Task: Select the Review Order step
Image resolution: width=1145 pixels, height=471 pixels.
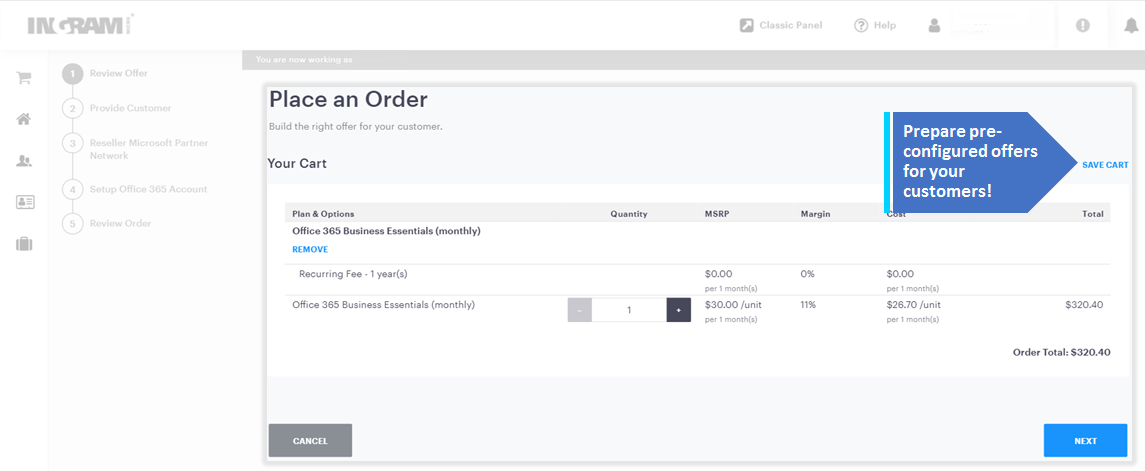Action: click(x=120, y=223)
